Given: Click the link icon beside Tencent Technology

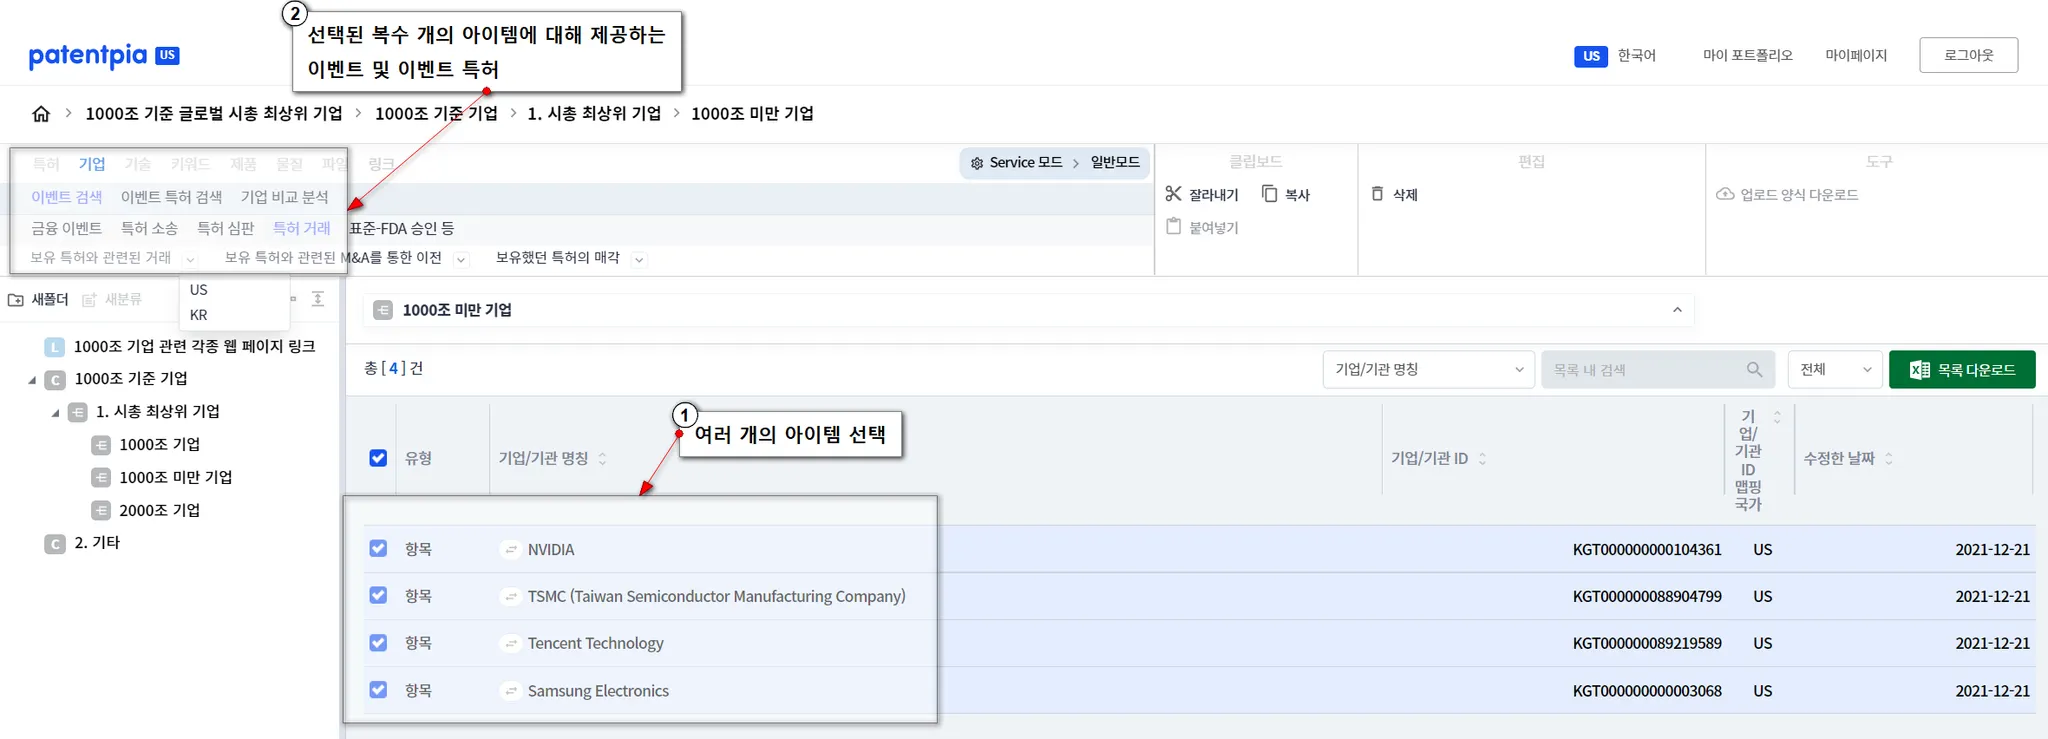Looking at the screenshot, I should tap(511, 644).
